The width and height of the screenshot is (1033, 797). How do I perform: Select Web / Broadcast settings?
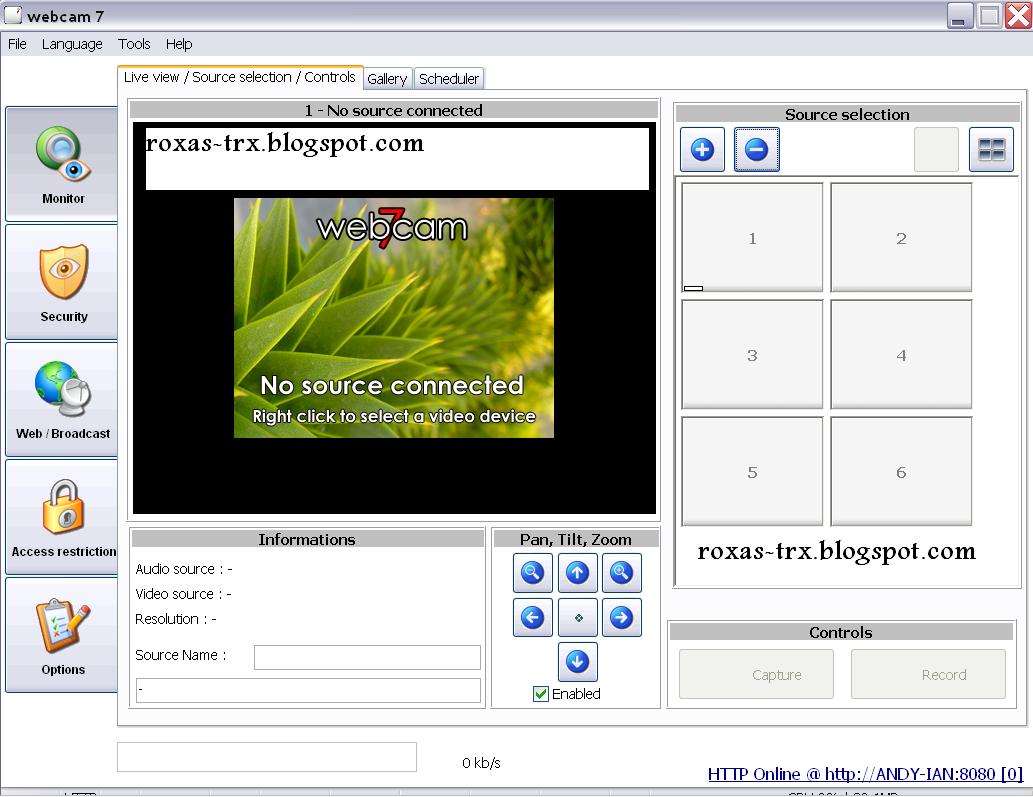click(x=62, y=399)
